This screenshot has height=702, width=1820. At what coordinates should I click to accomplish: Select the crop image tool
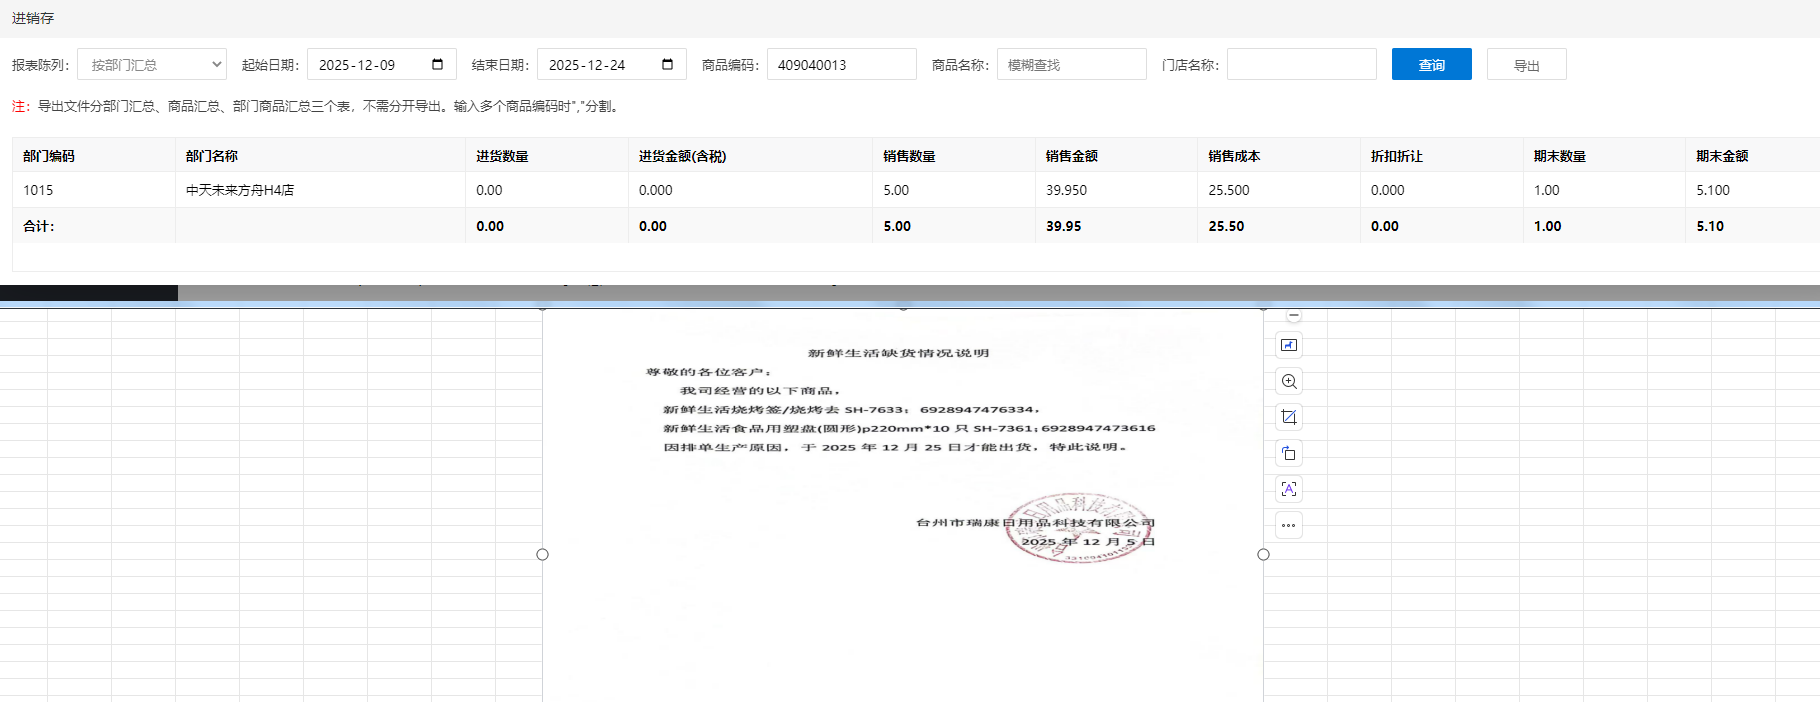click(1289, 417)
